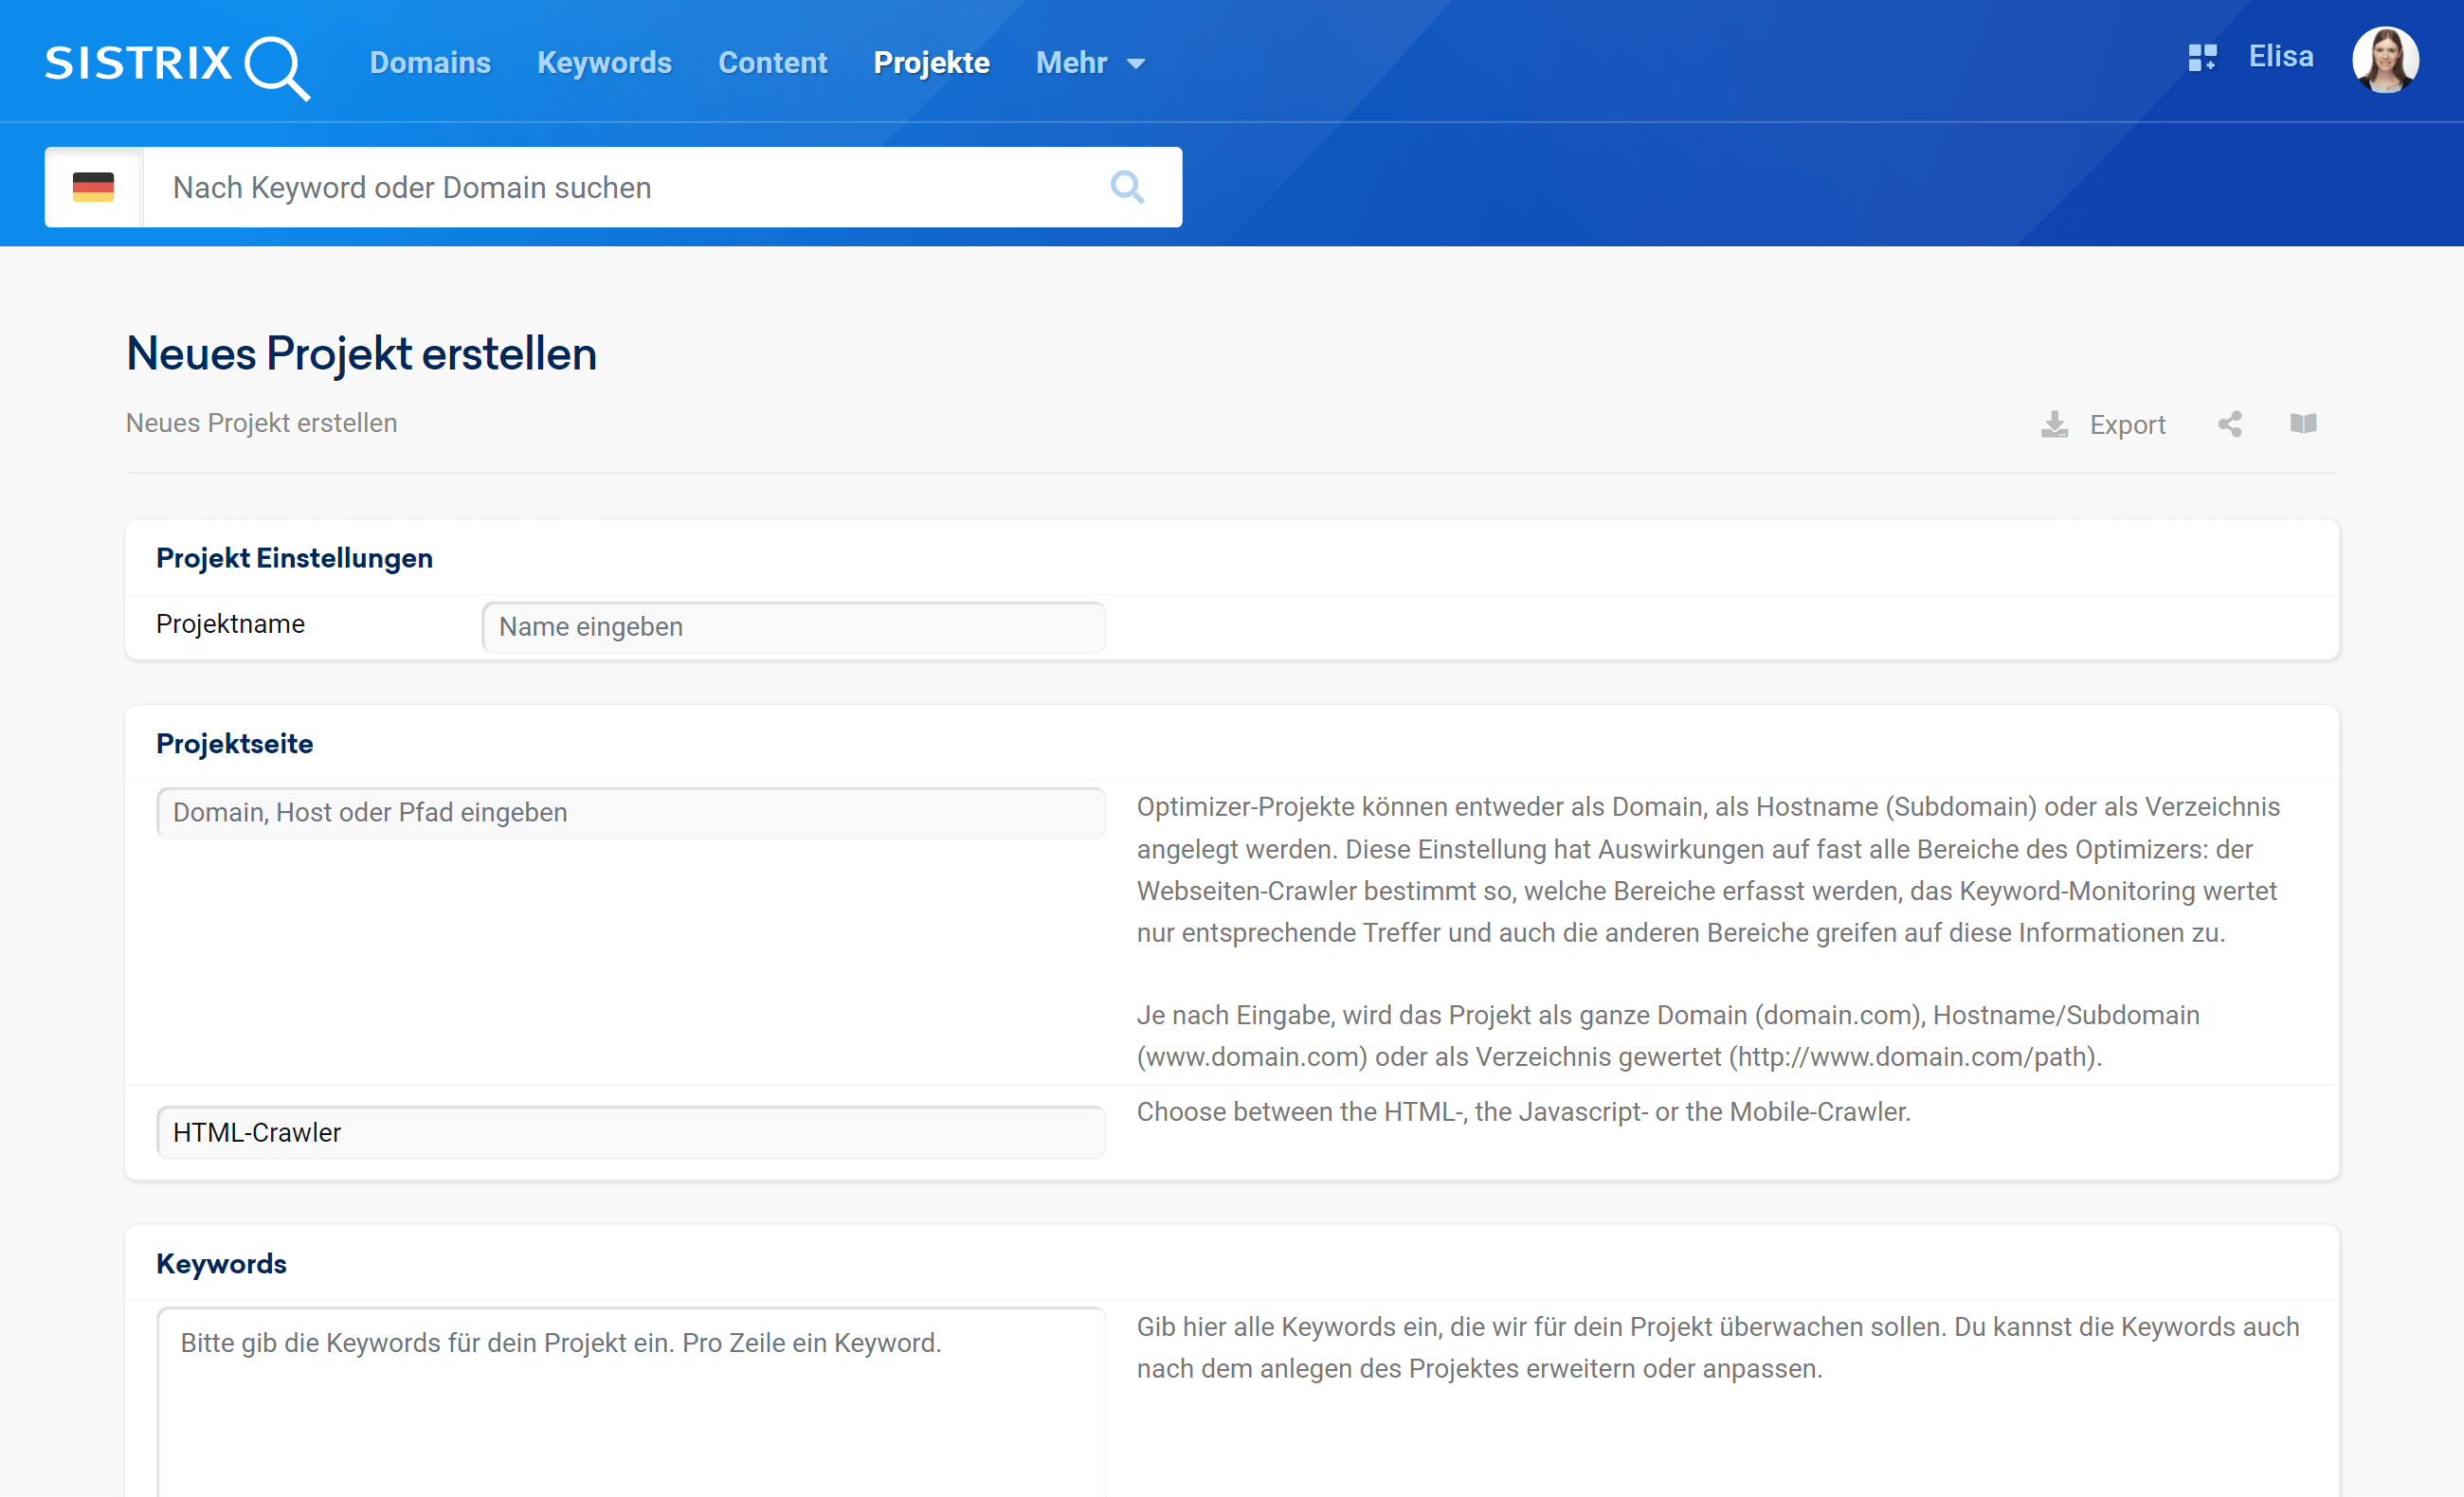Click the search magnifier icon

pos(1127,187)
